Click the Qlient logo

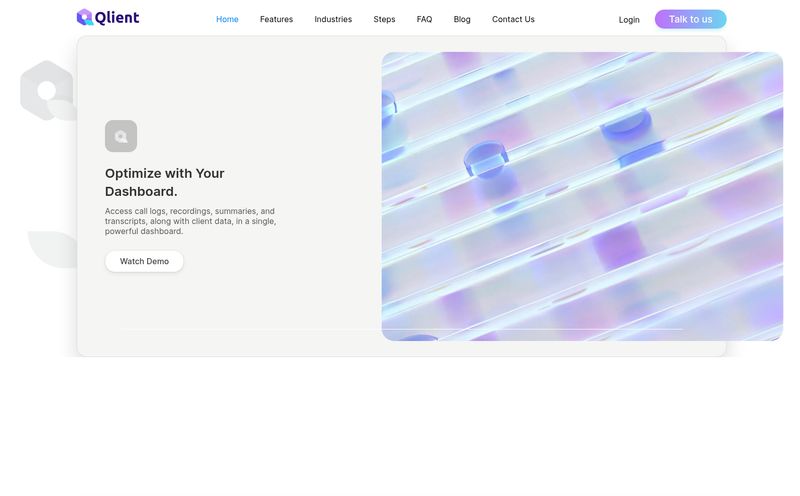click(x=108, y=17)
